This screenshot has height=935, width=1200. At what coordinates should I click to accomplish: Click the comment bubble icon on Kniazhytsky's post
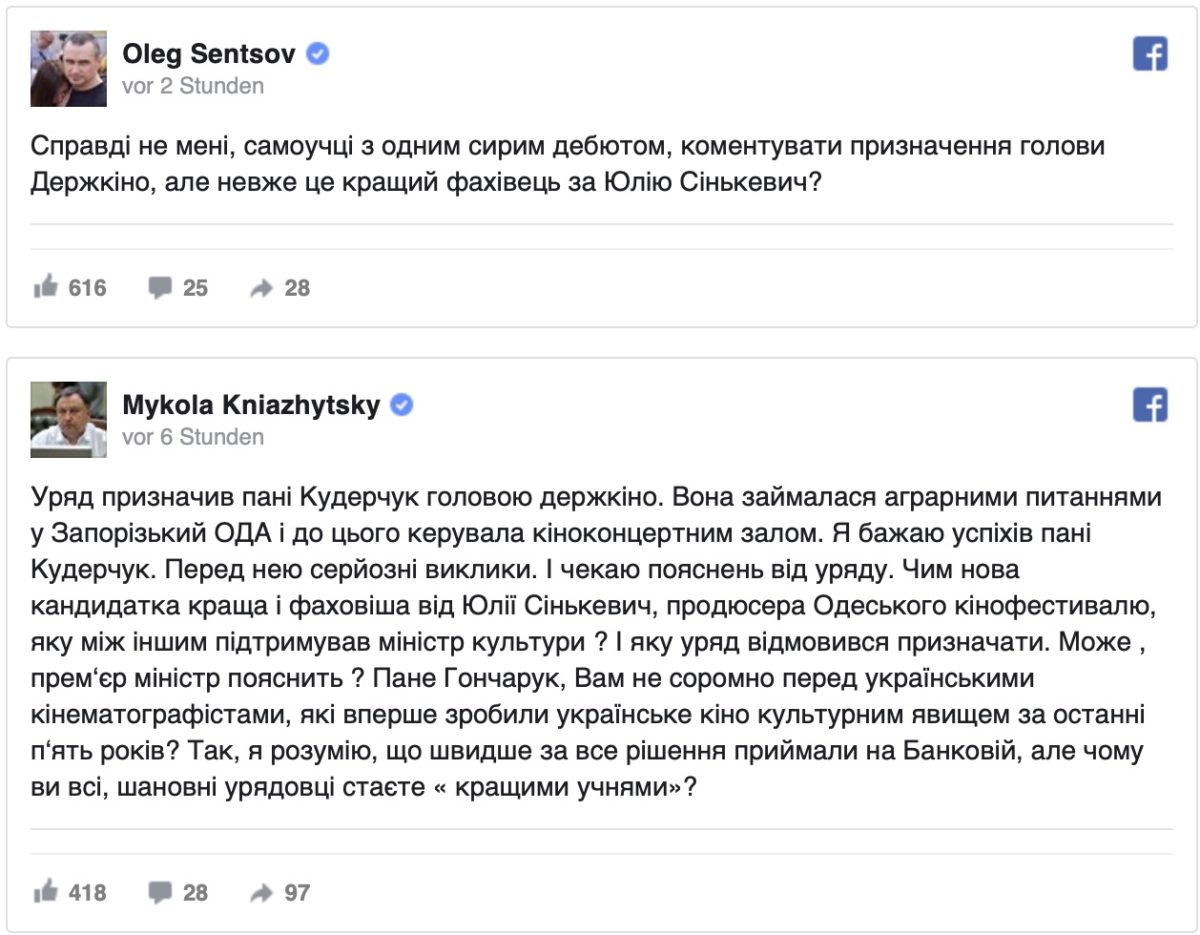[160, 892]
